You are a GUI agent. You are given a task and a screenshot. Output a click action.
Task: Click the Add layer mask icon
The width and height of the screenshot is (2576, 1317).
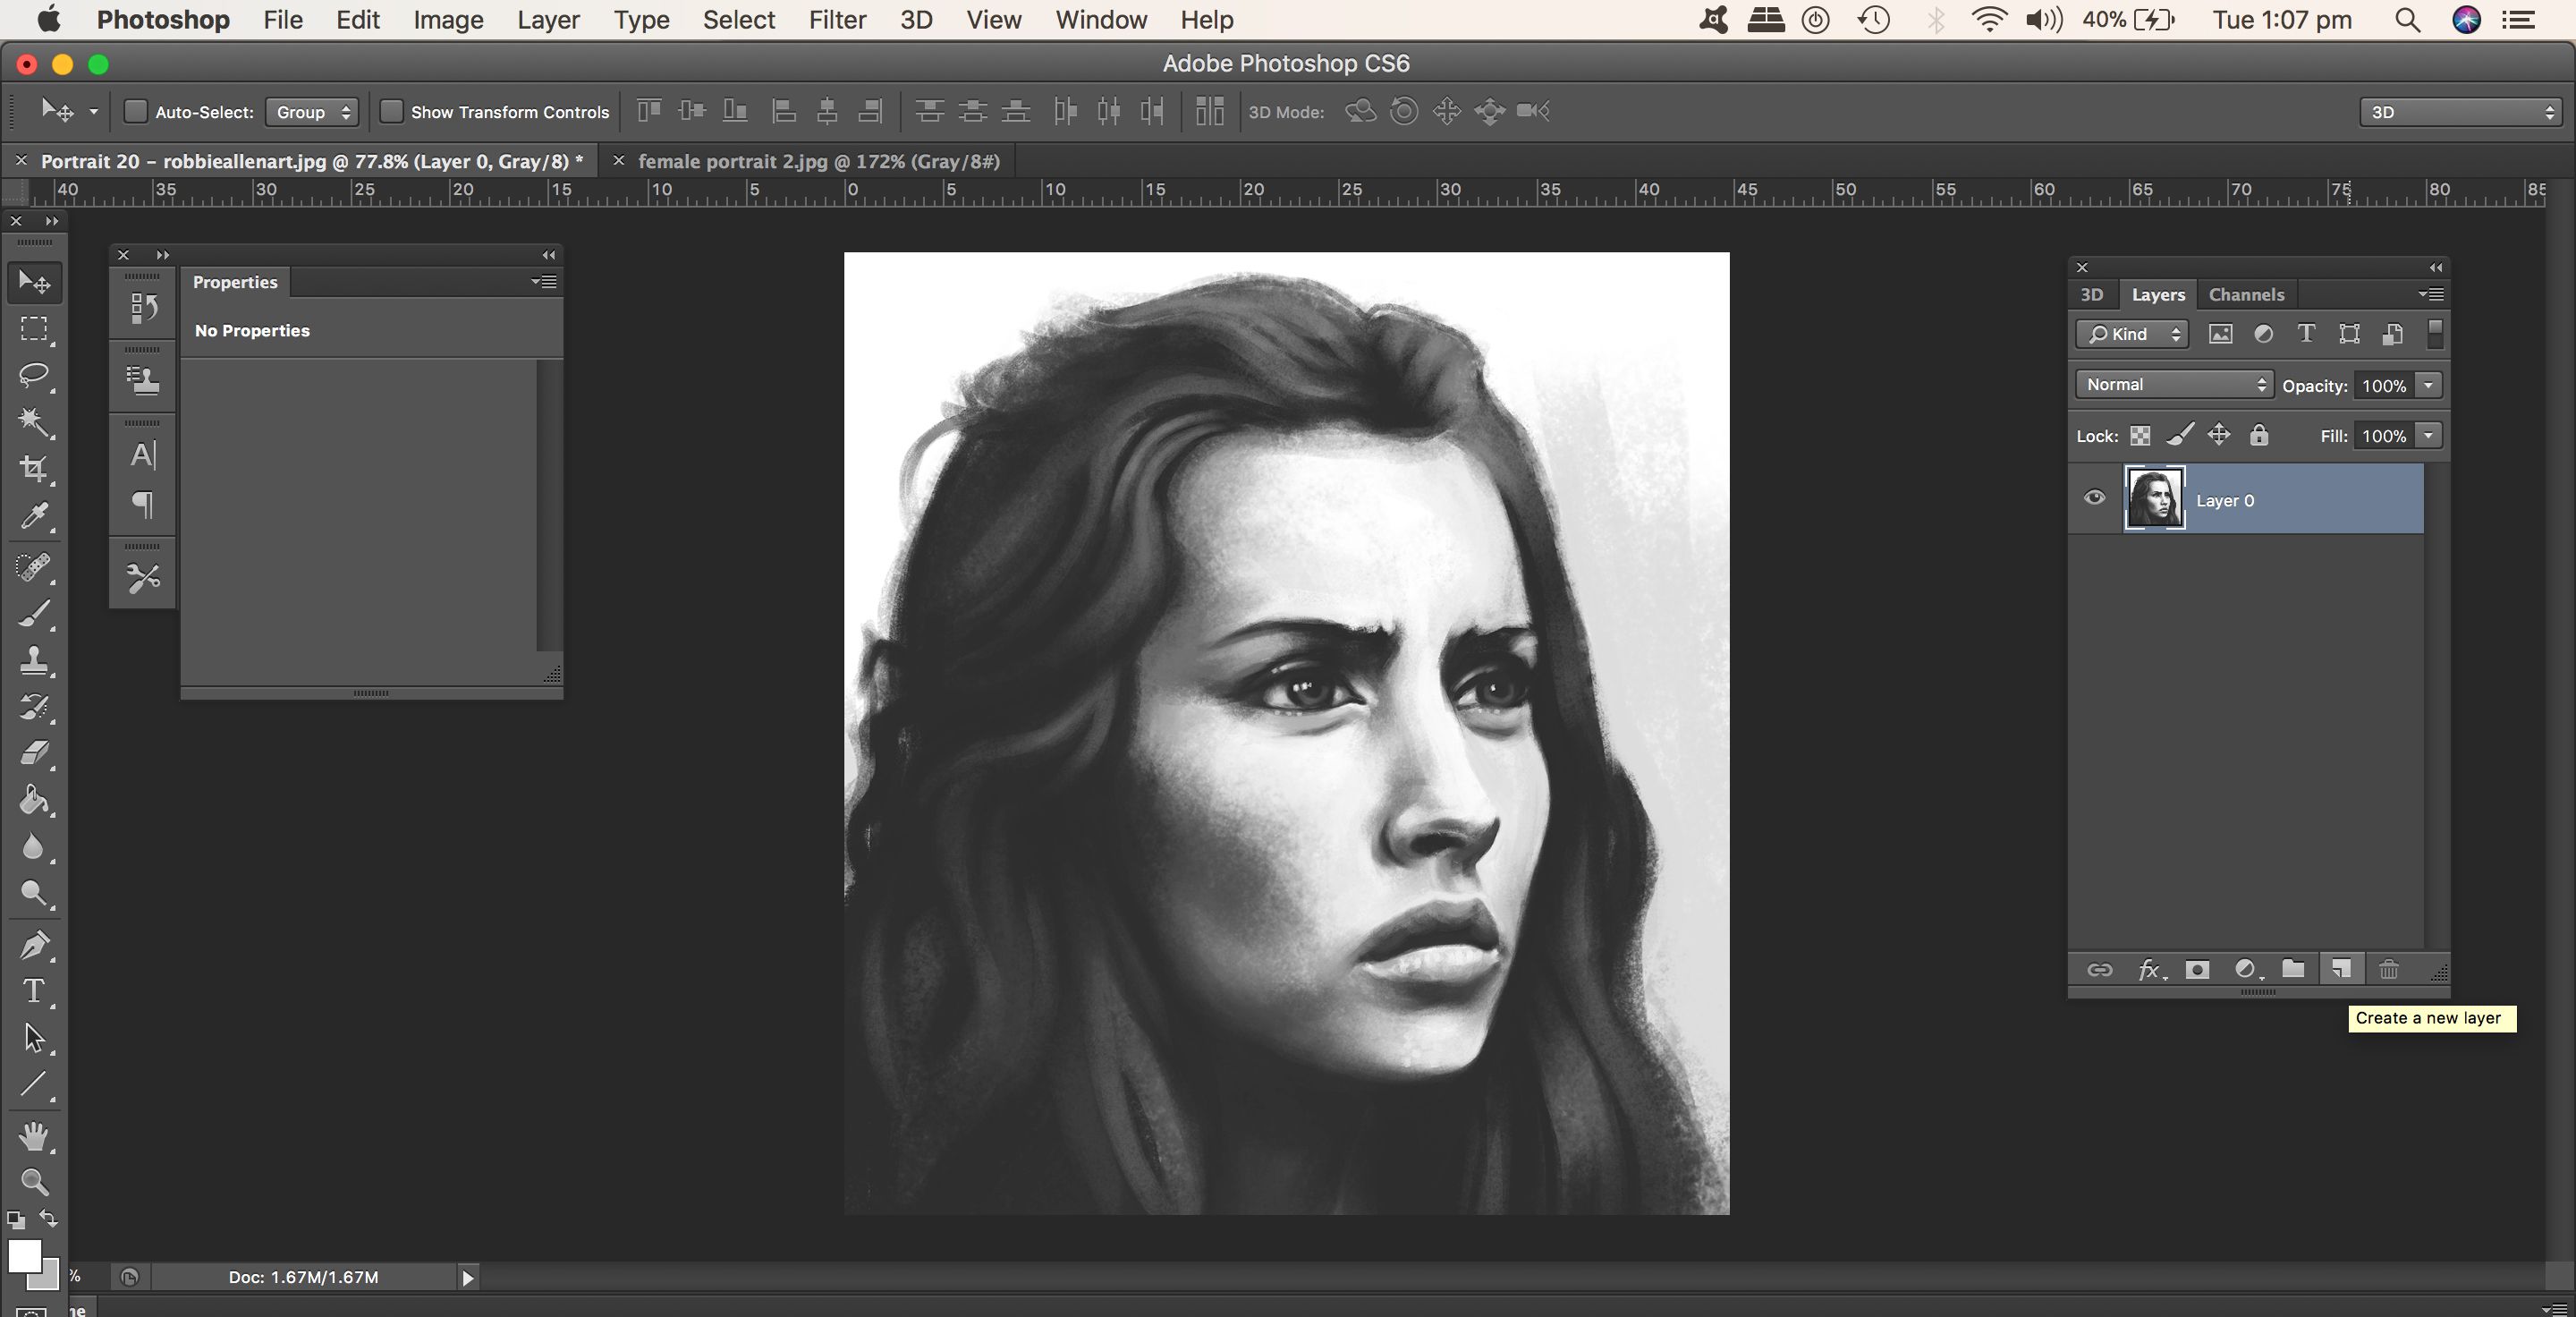pos(2197,969)
